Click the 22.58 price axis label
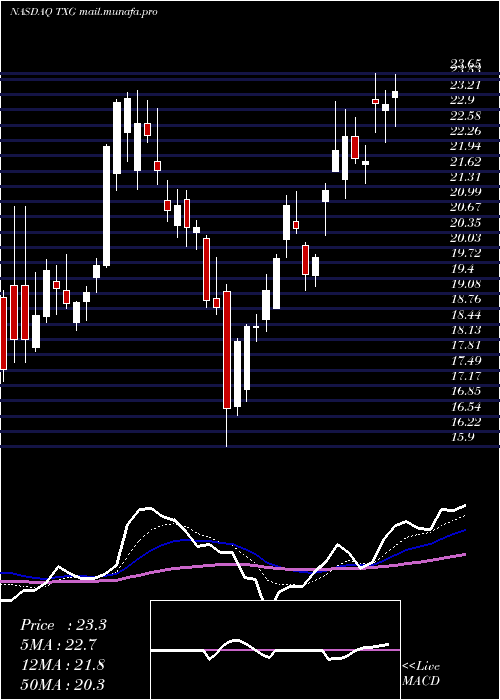Viewport: 500px width, 700px height. pos(466,116)
